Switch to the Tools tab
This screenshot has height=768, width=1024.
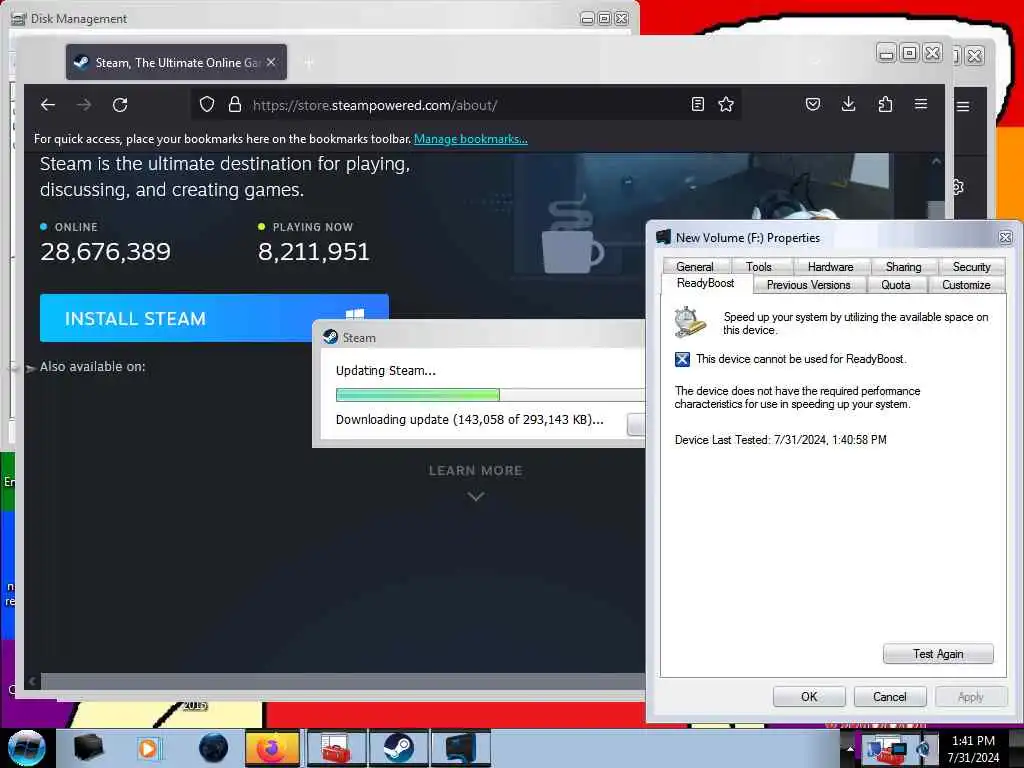pyautogui.click(x=759, y=266)
